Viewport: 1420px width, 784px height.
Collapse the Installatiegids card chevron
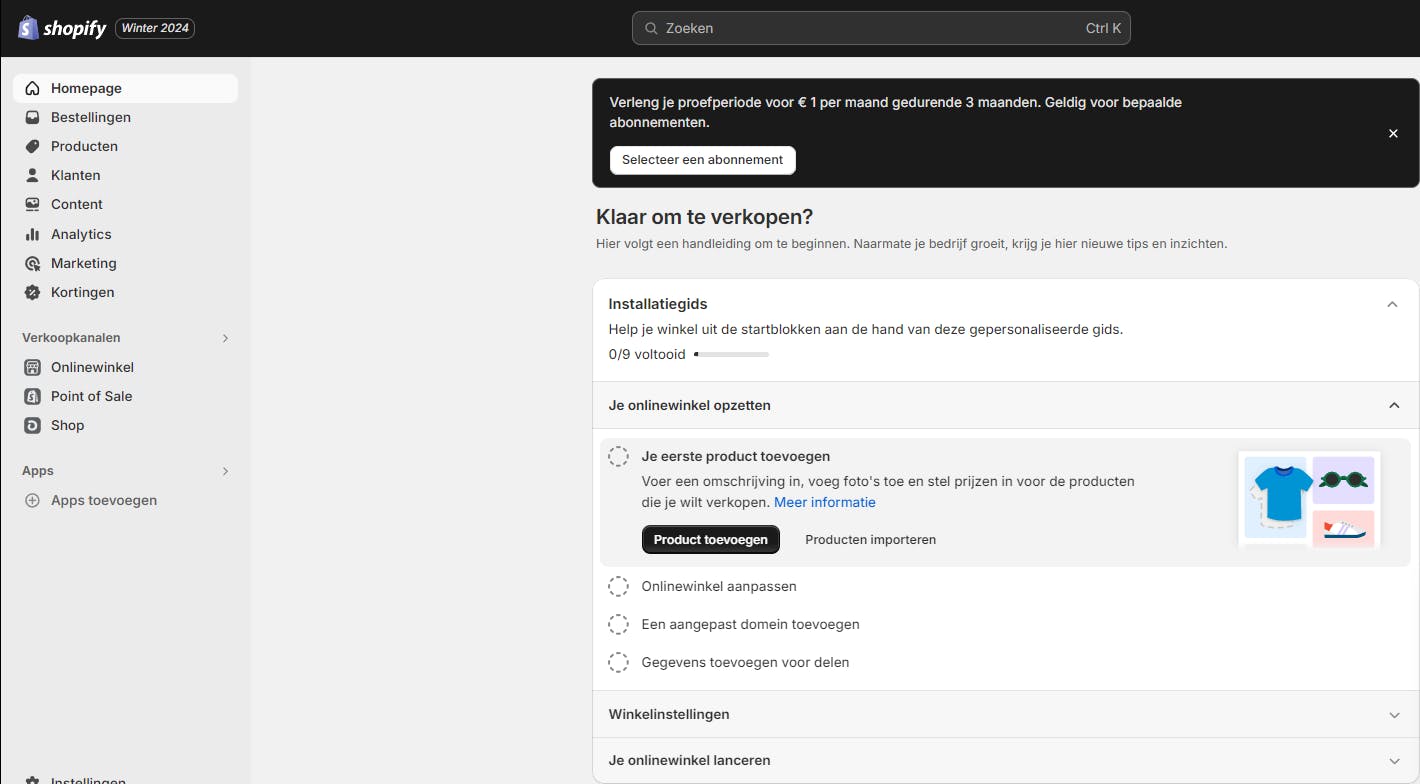[1392, 304]
